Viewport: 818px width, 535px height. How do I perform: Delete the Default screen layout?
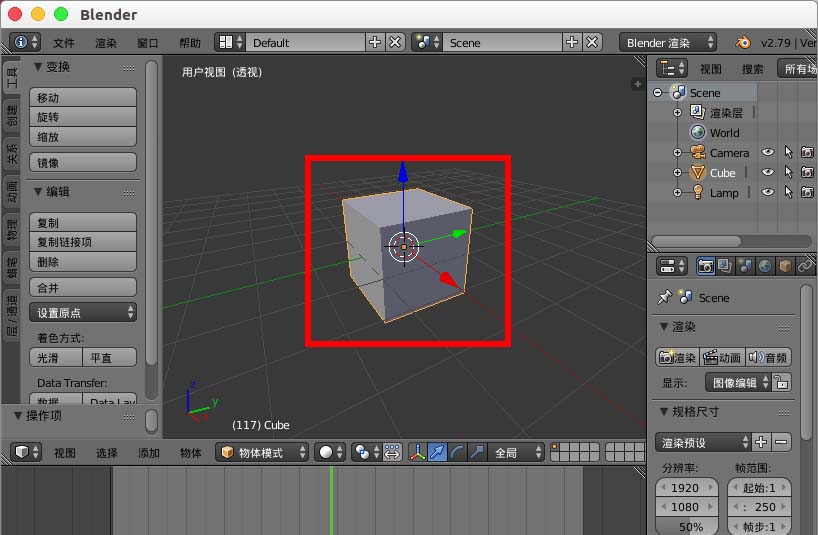395,42
